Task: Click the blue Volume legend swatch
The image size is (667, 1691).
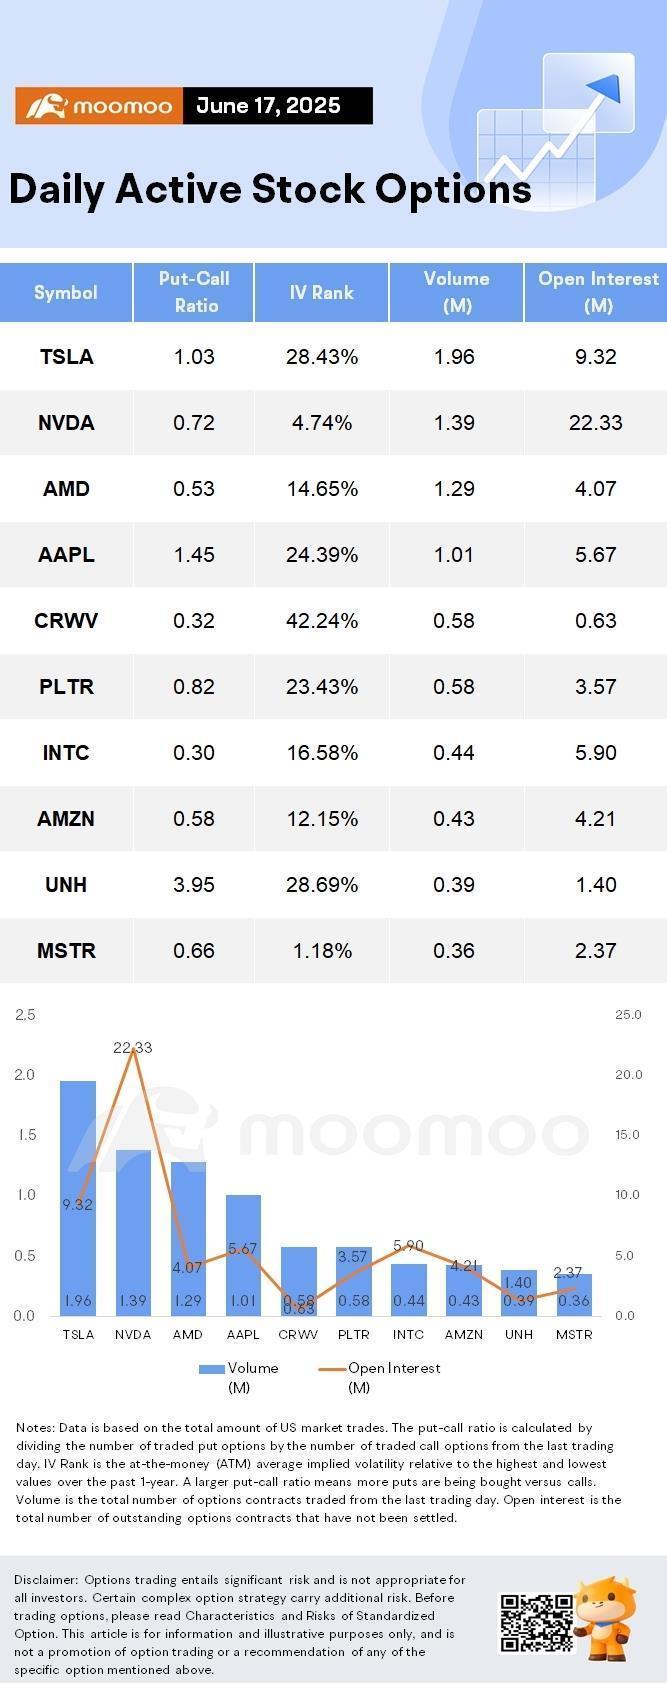Action: [x=212, y=1368]
